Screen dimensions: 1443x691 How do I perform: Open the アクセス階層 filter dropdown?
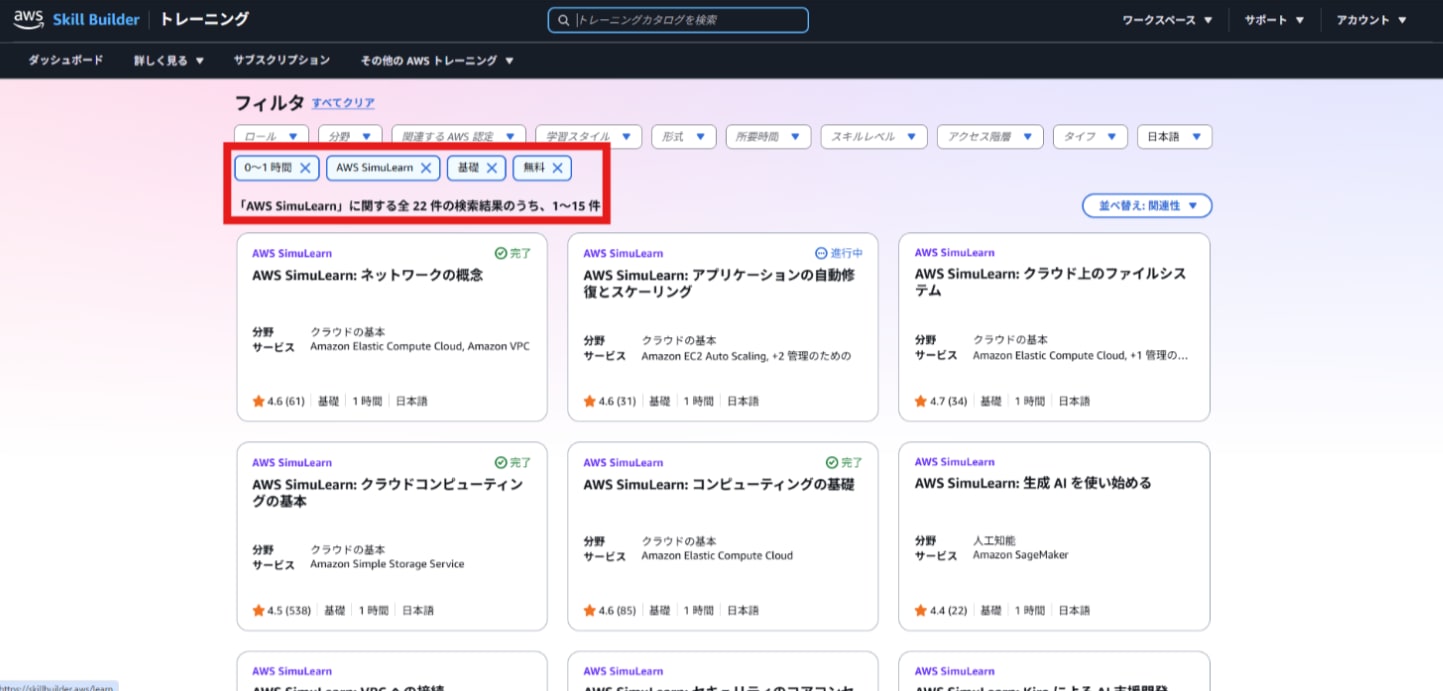point(990,136)
